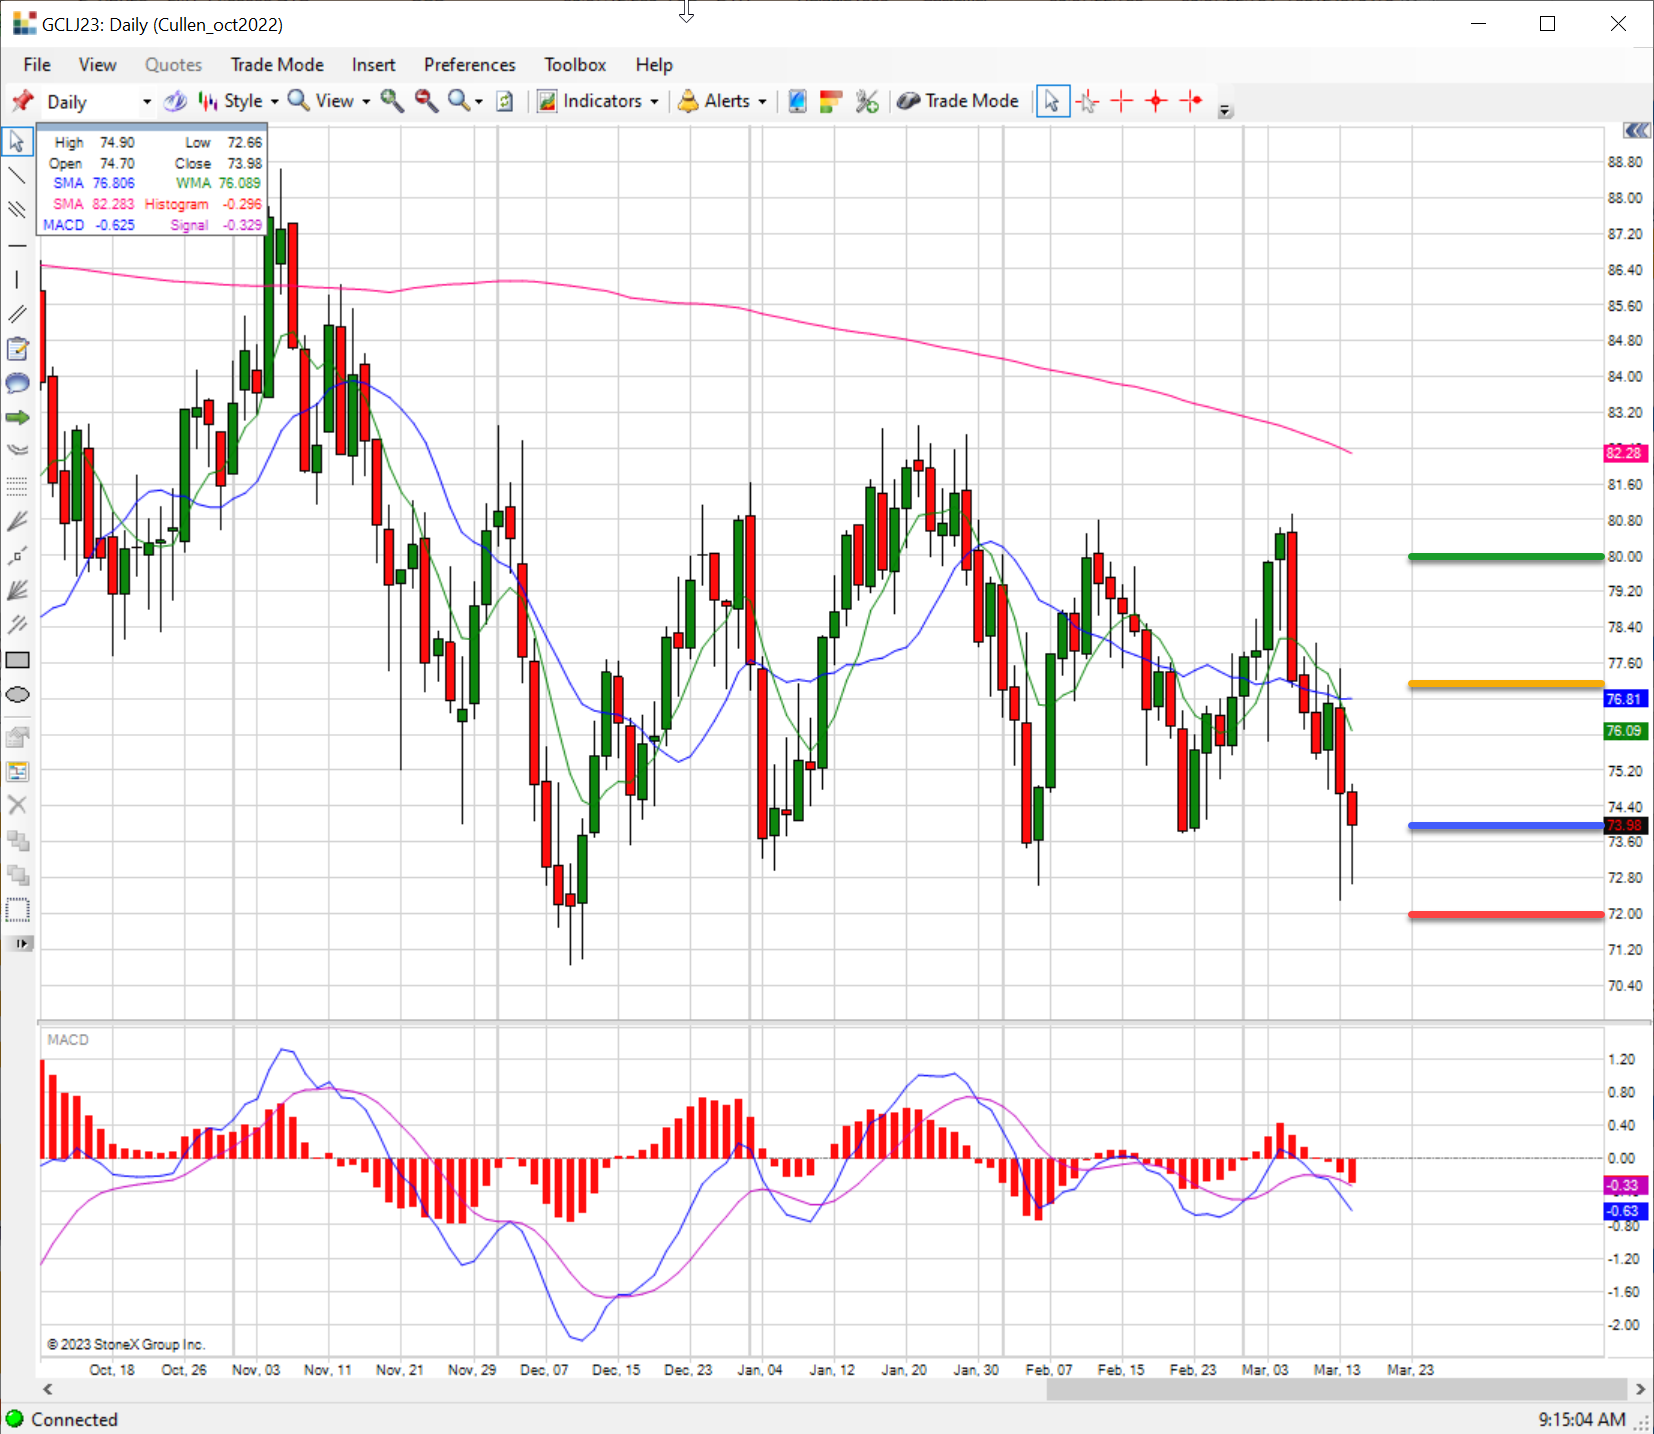Click the colored bars icon in toolbar
1654x1434 pixels.
click(830, 101)
